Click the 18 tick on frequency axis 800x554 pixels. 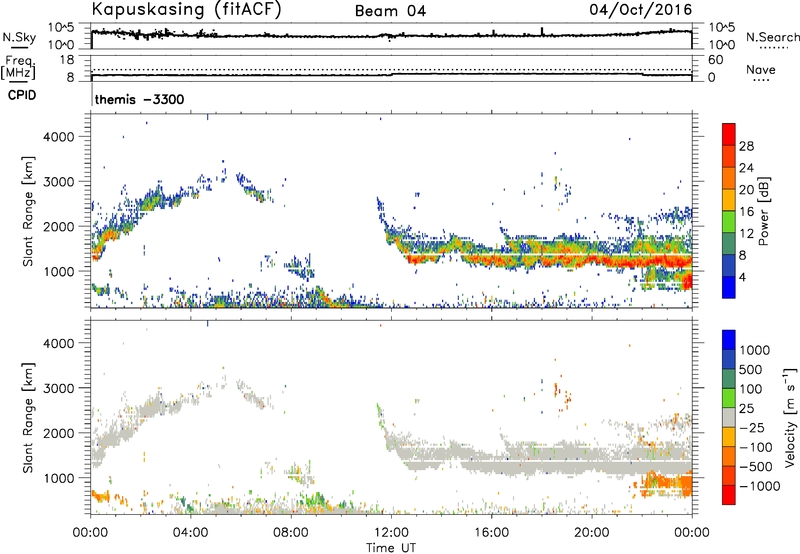click(67, 60)
